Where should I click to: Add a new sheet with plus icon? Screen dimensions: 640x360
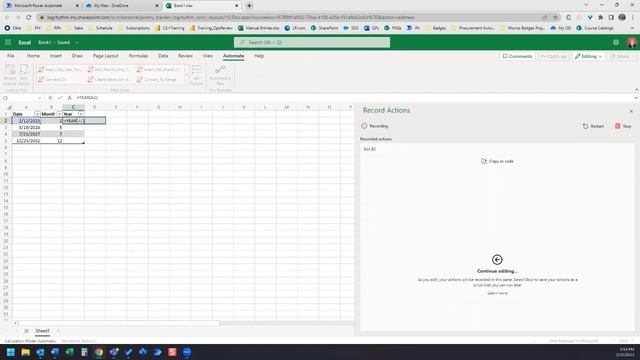coord(58,331)
